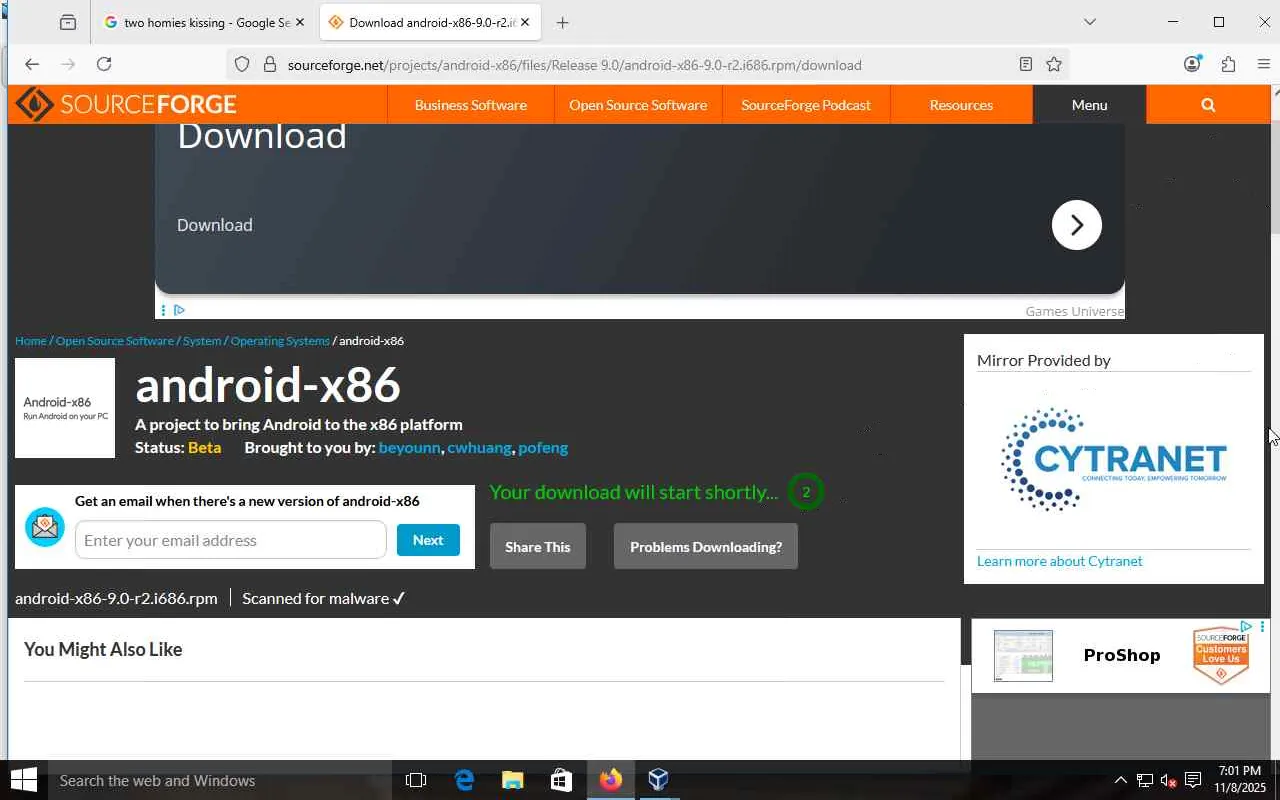Toggle reader view in the address bar
1280x800 pixels.
(1026, 64)
